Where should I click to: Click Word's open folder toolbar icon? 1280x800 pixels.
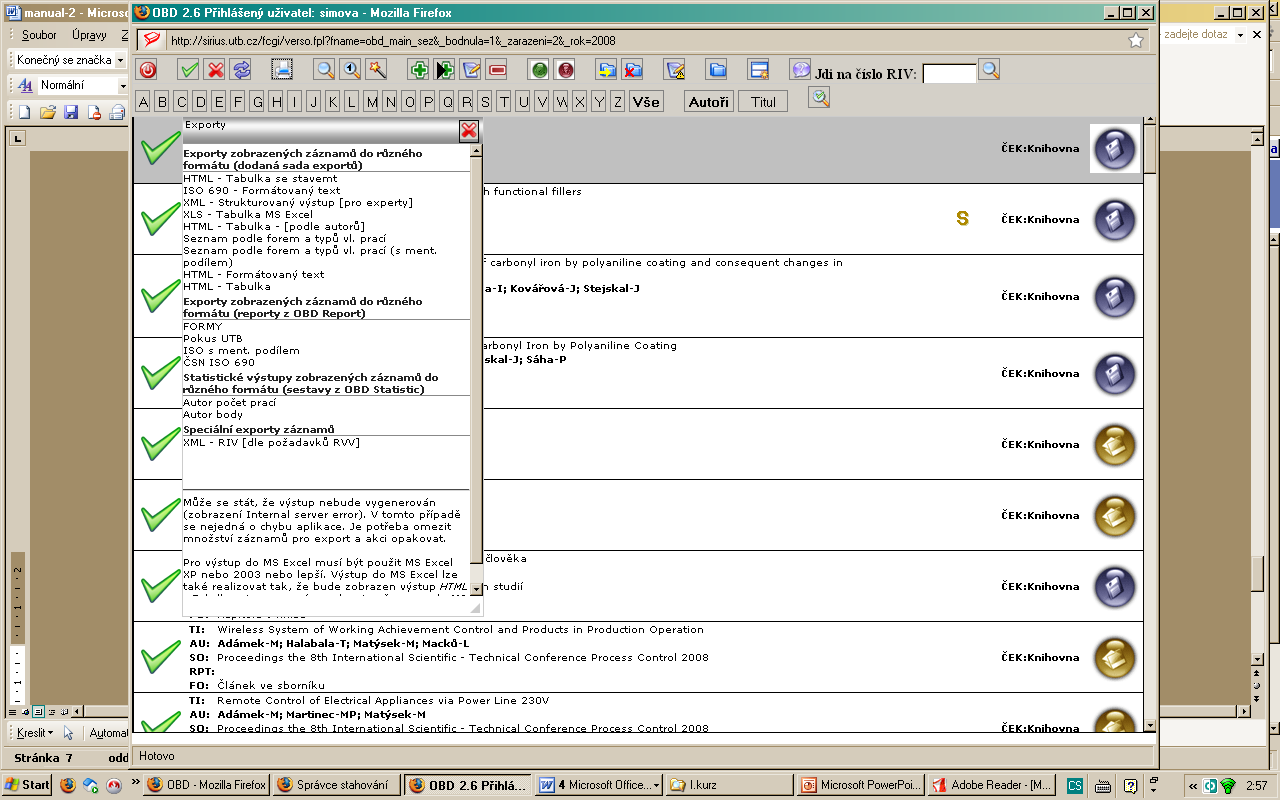[47, 112]
